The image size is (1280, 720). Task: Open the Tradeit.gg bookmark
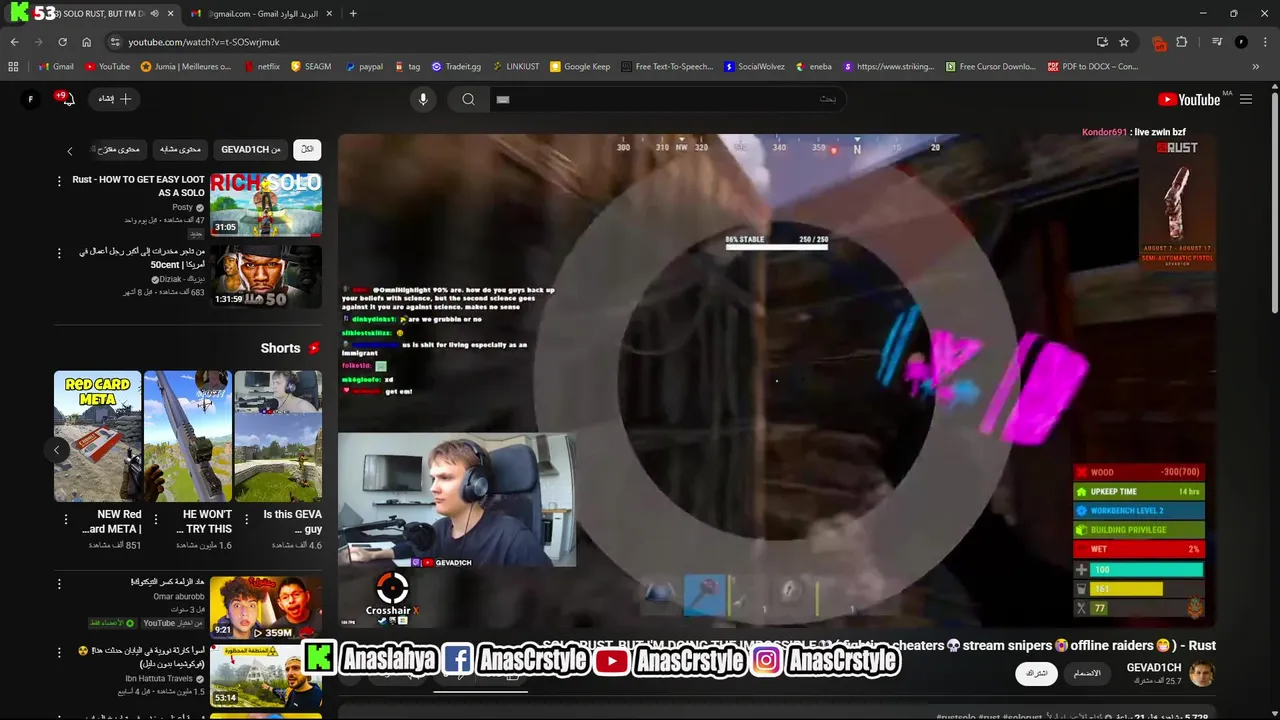(x=456, y=67)
